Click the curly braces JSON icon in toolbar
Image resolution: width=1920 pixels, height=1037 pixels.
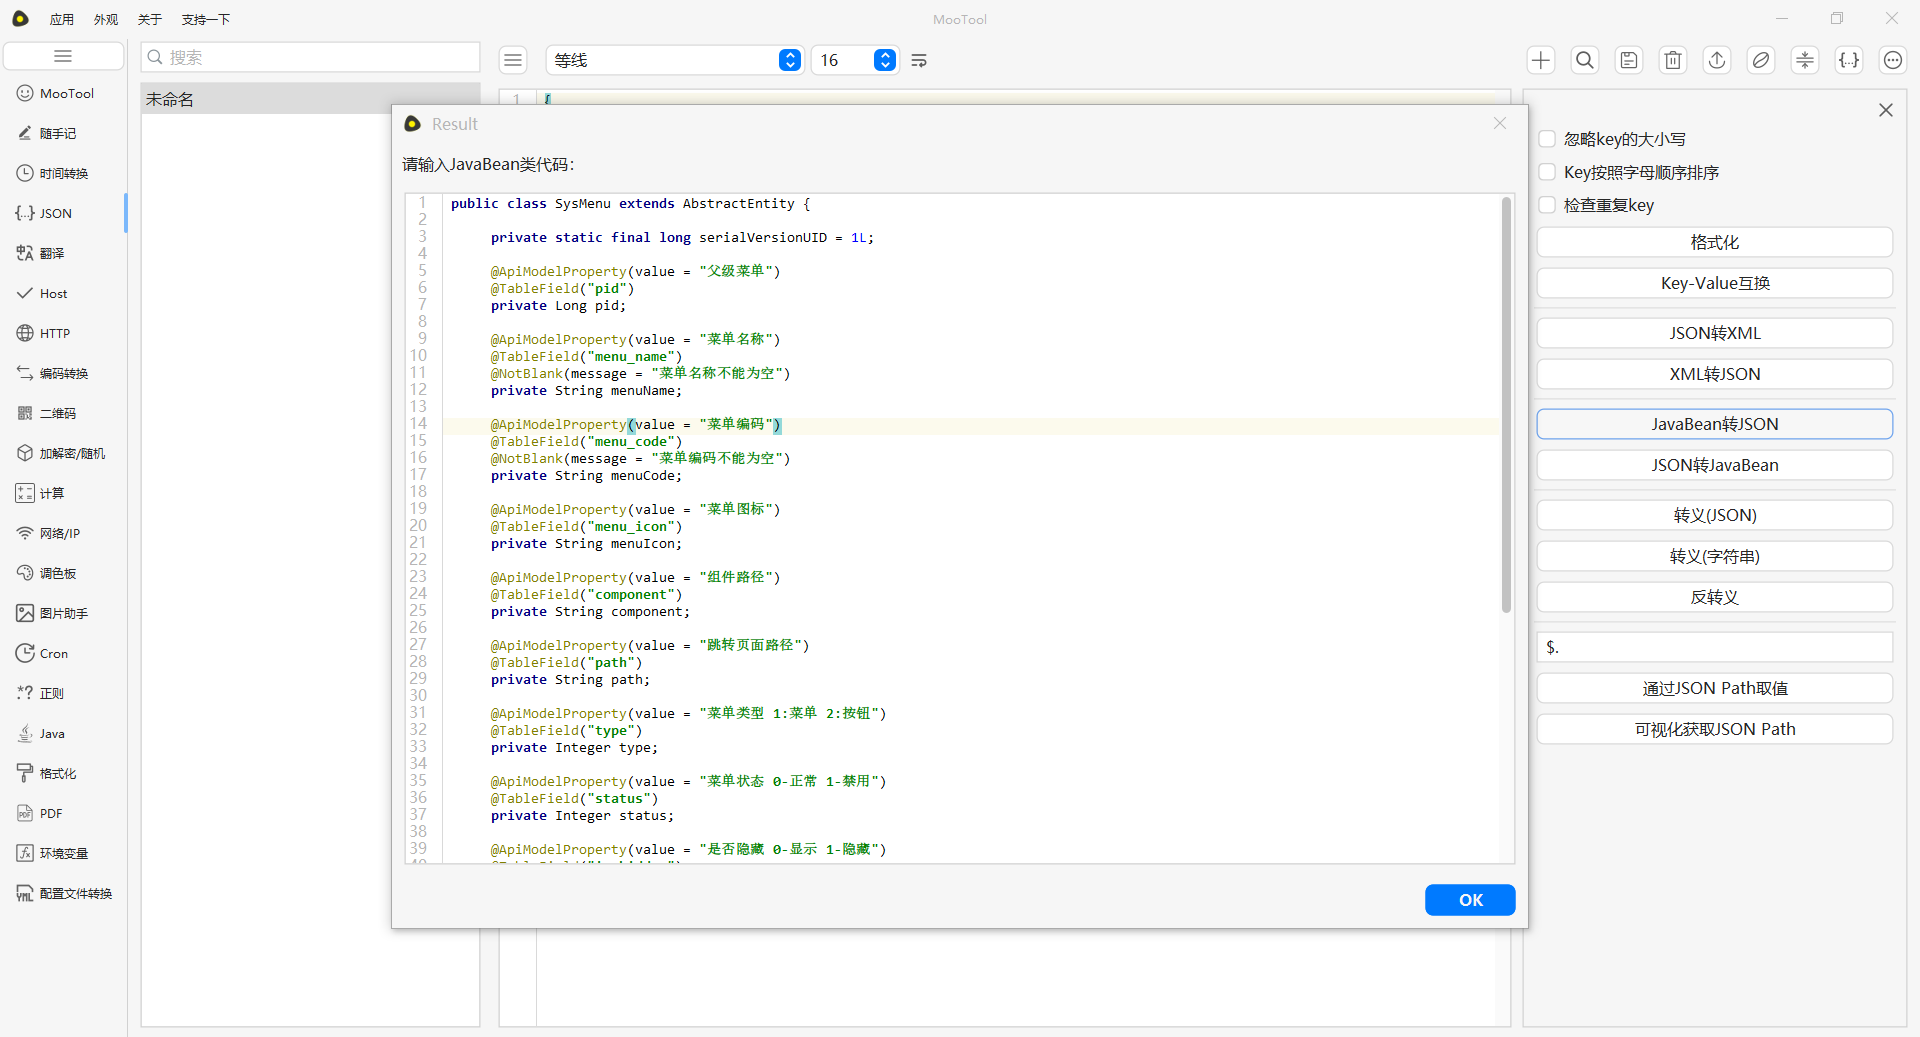pos(1848,60)
